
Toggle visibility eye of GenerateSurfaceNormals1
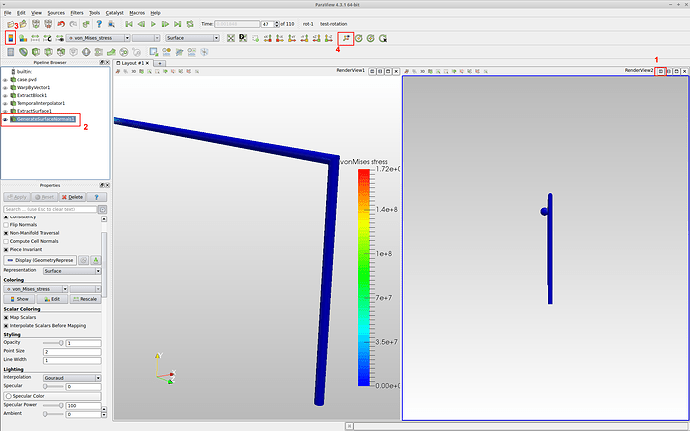(6, 119)
